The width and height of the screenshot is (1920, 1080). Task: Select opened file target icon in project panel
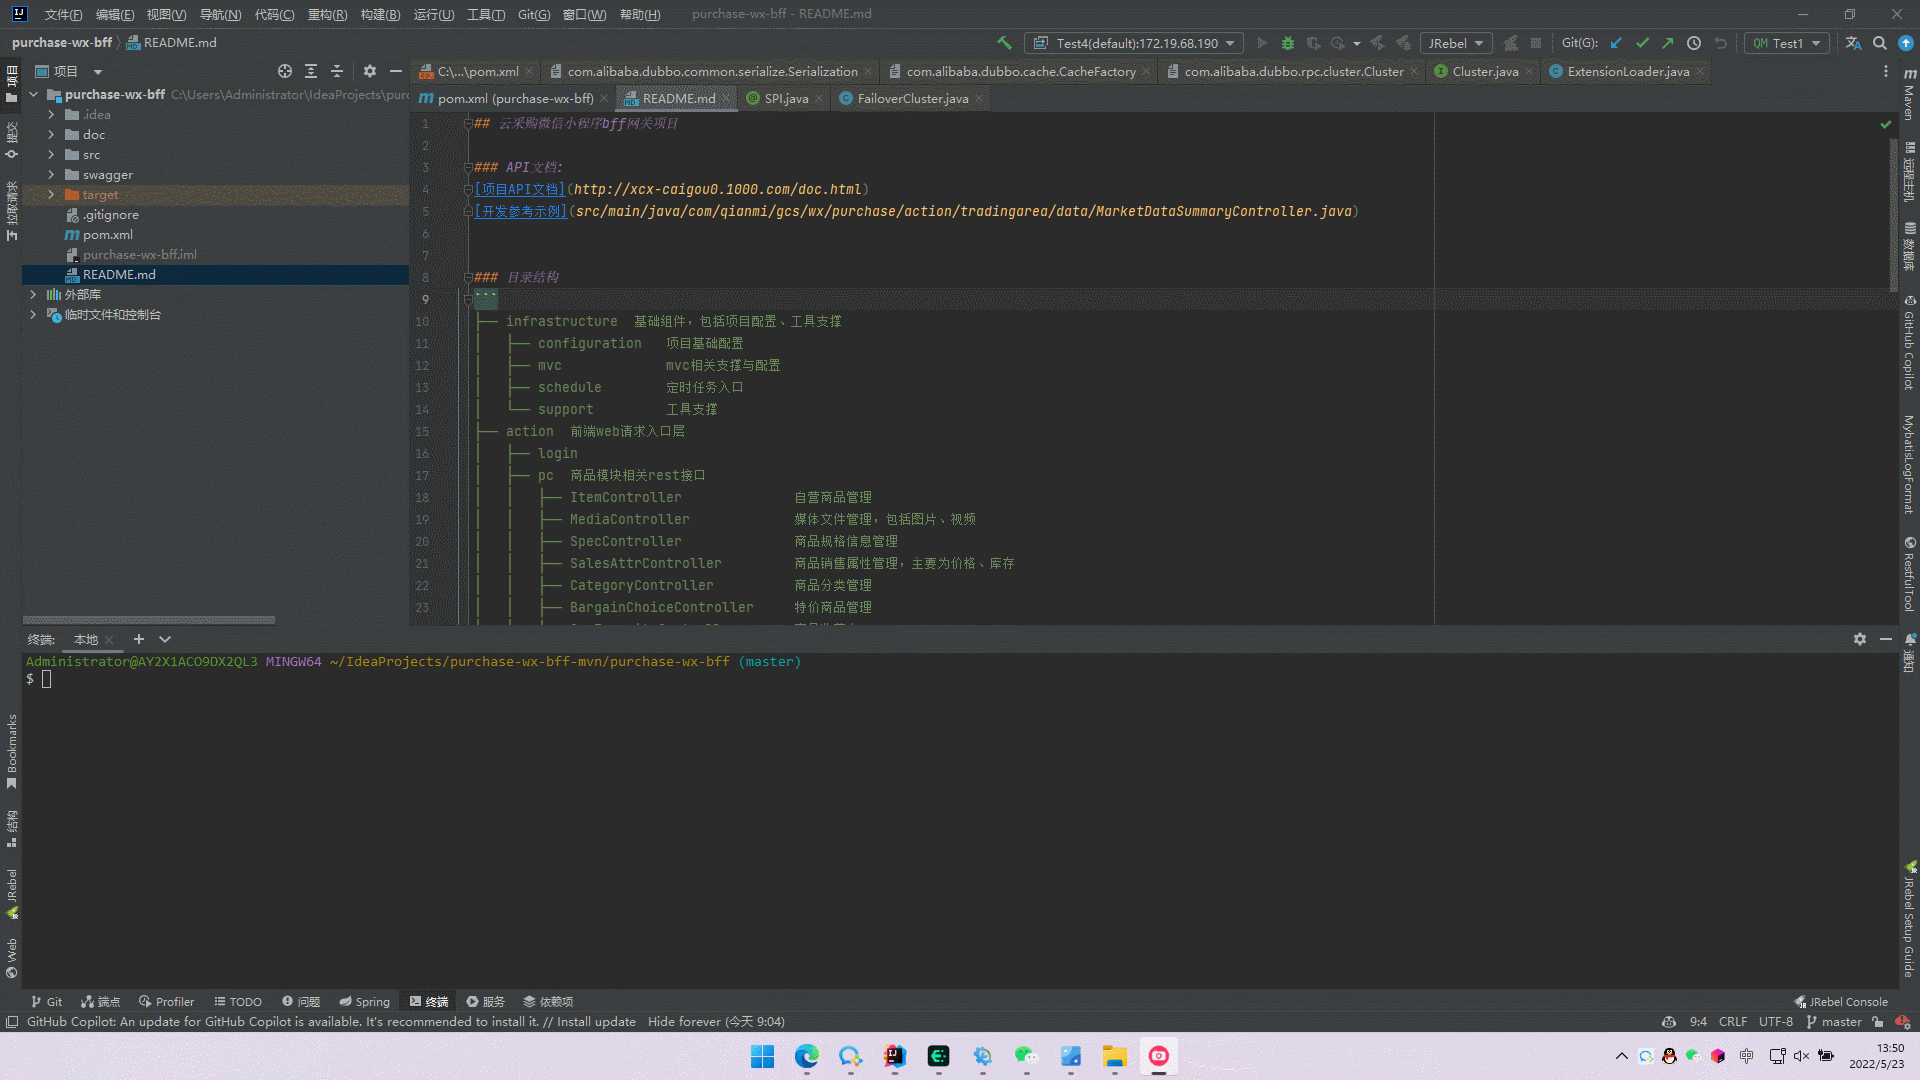(285, 71)
